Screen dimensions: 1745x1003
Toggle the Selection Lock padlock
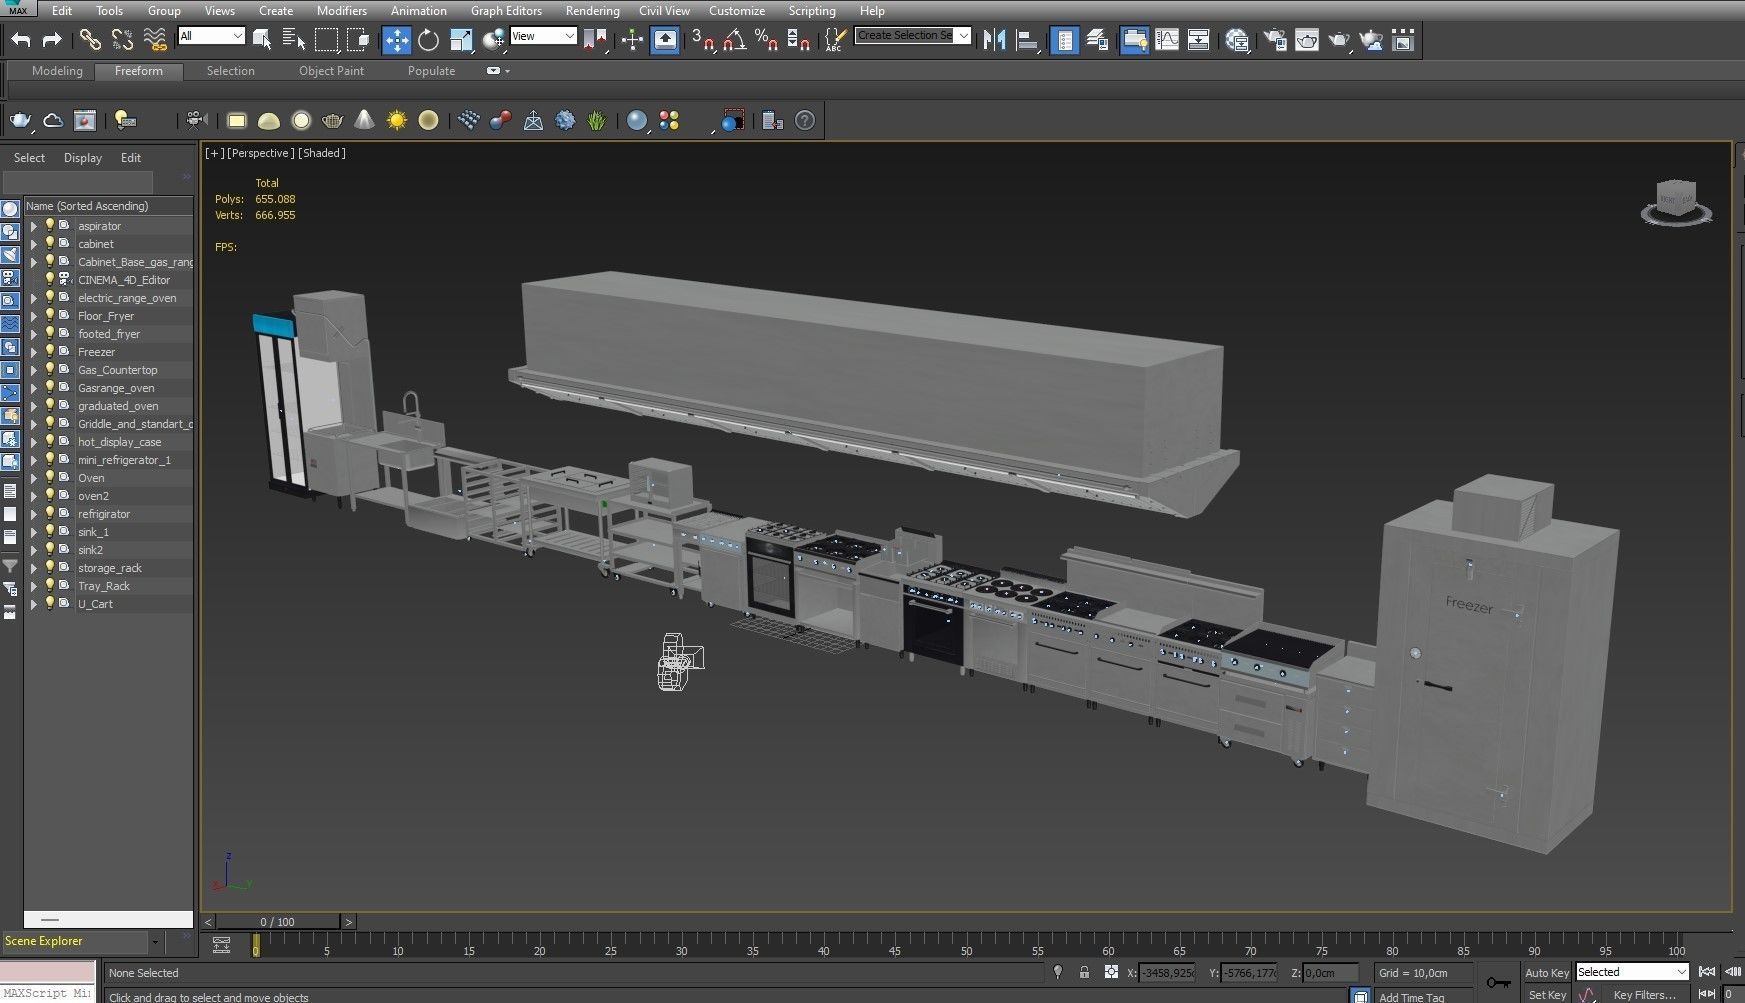coord(1084,972)
